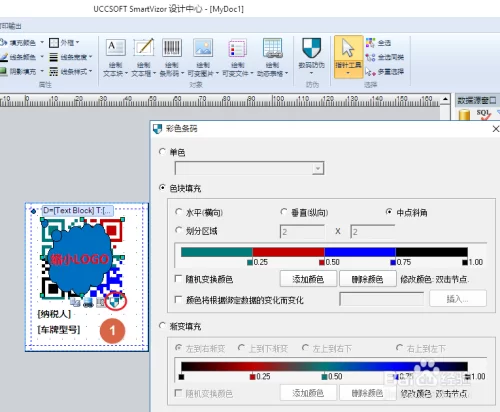Select the 中点斜角 midpoint diagonal radio

click(x=389, y=212)
